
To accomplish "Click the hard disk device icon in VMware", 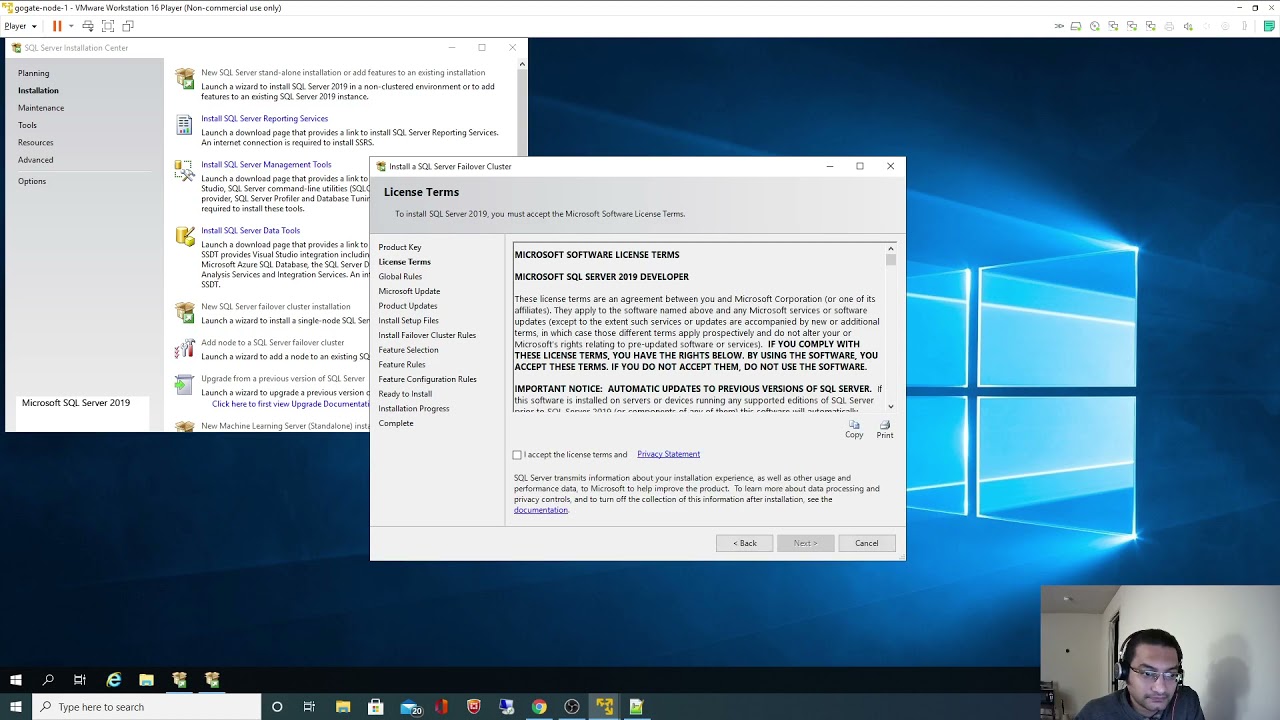I will (x=1076, y=26).
